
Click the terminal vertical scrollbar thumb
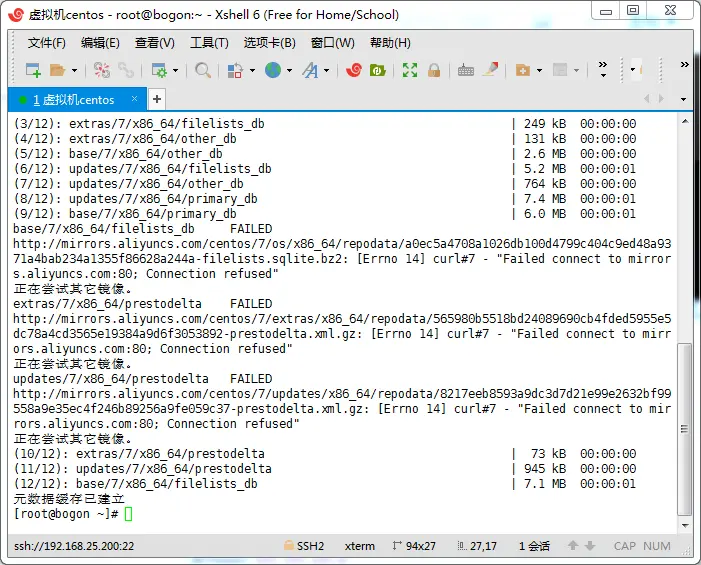pos(684,429)
